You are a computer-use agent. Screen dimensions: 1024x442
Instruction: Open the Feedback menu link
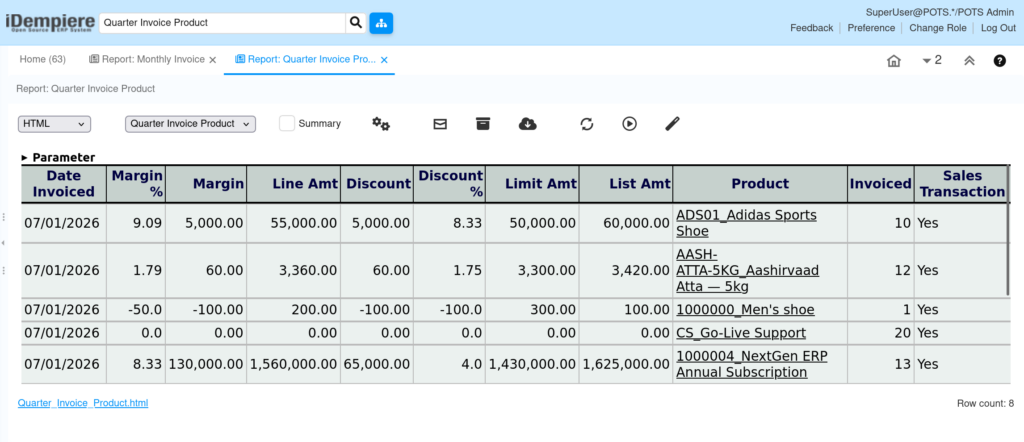pos(811,28)
